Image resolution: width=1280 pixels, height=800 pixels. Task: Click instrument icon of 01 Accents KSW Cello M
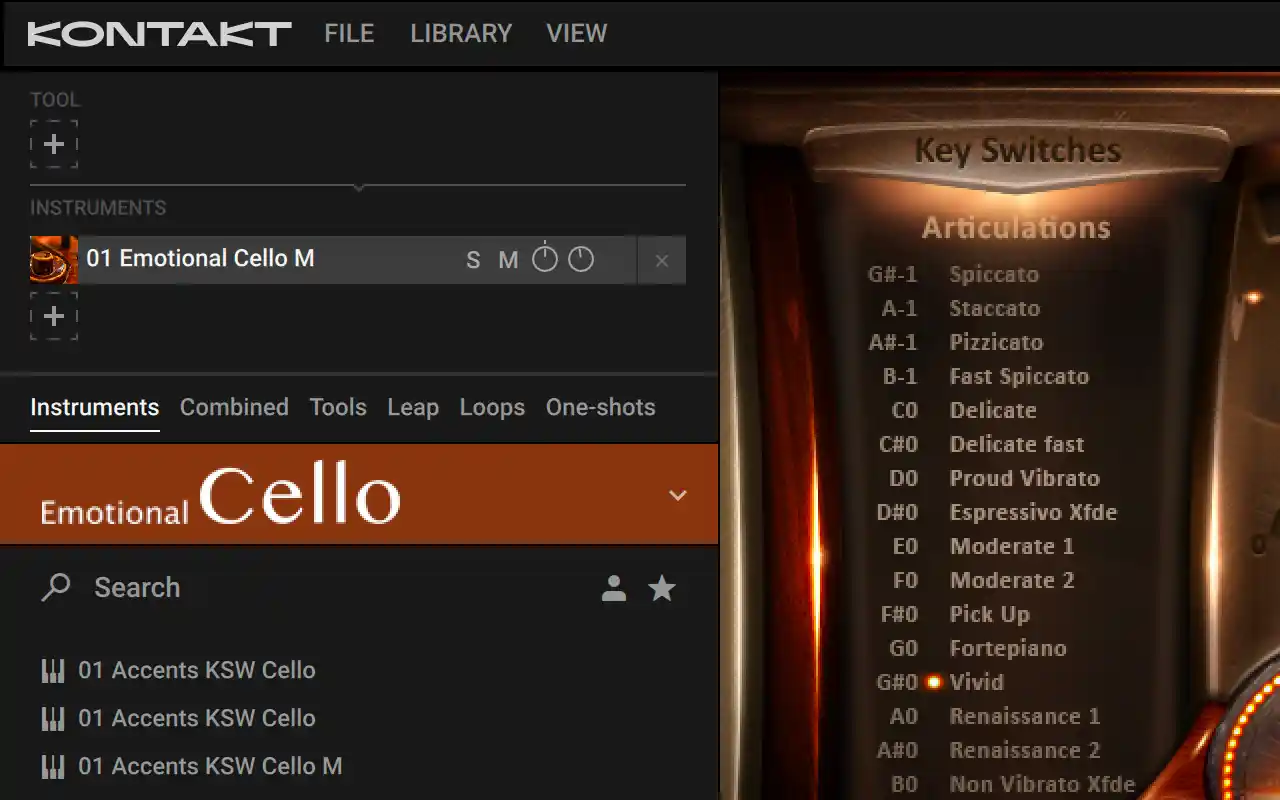(53, 767)
